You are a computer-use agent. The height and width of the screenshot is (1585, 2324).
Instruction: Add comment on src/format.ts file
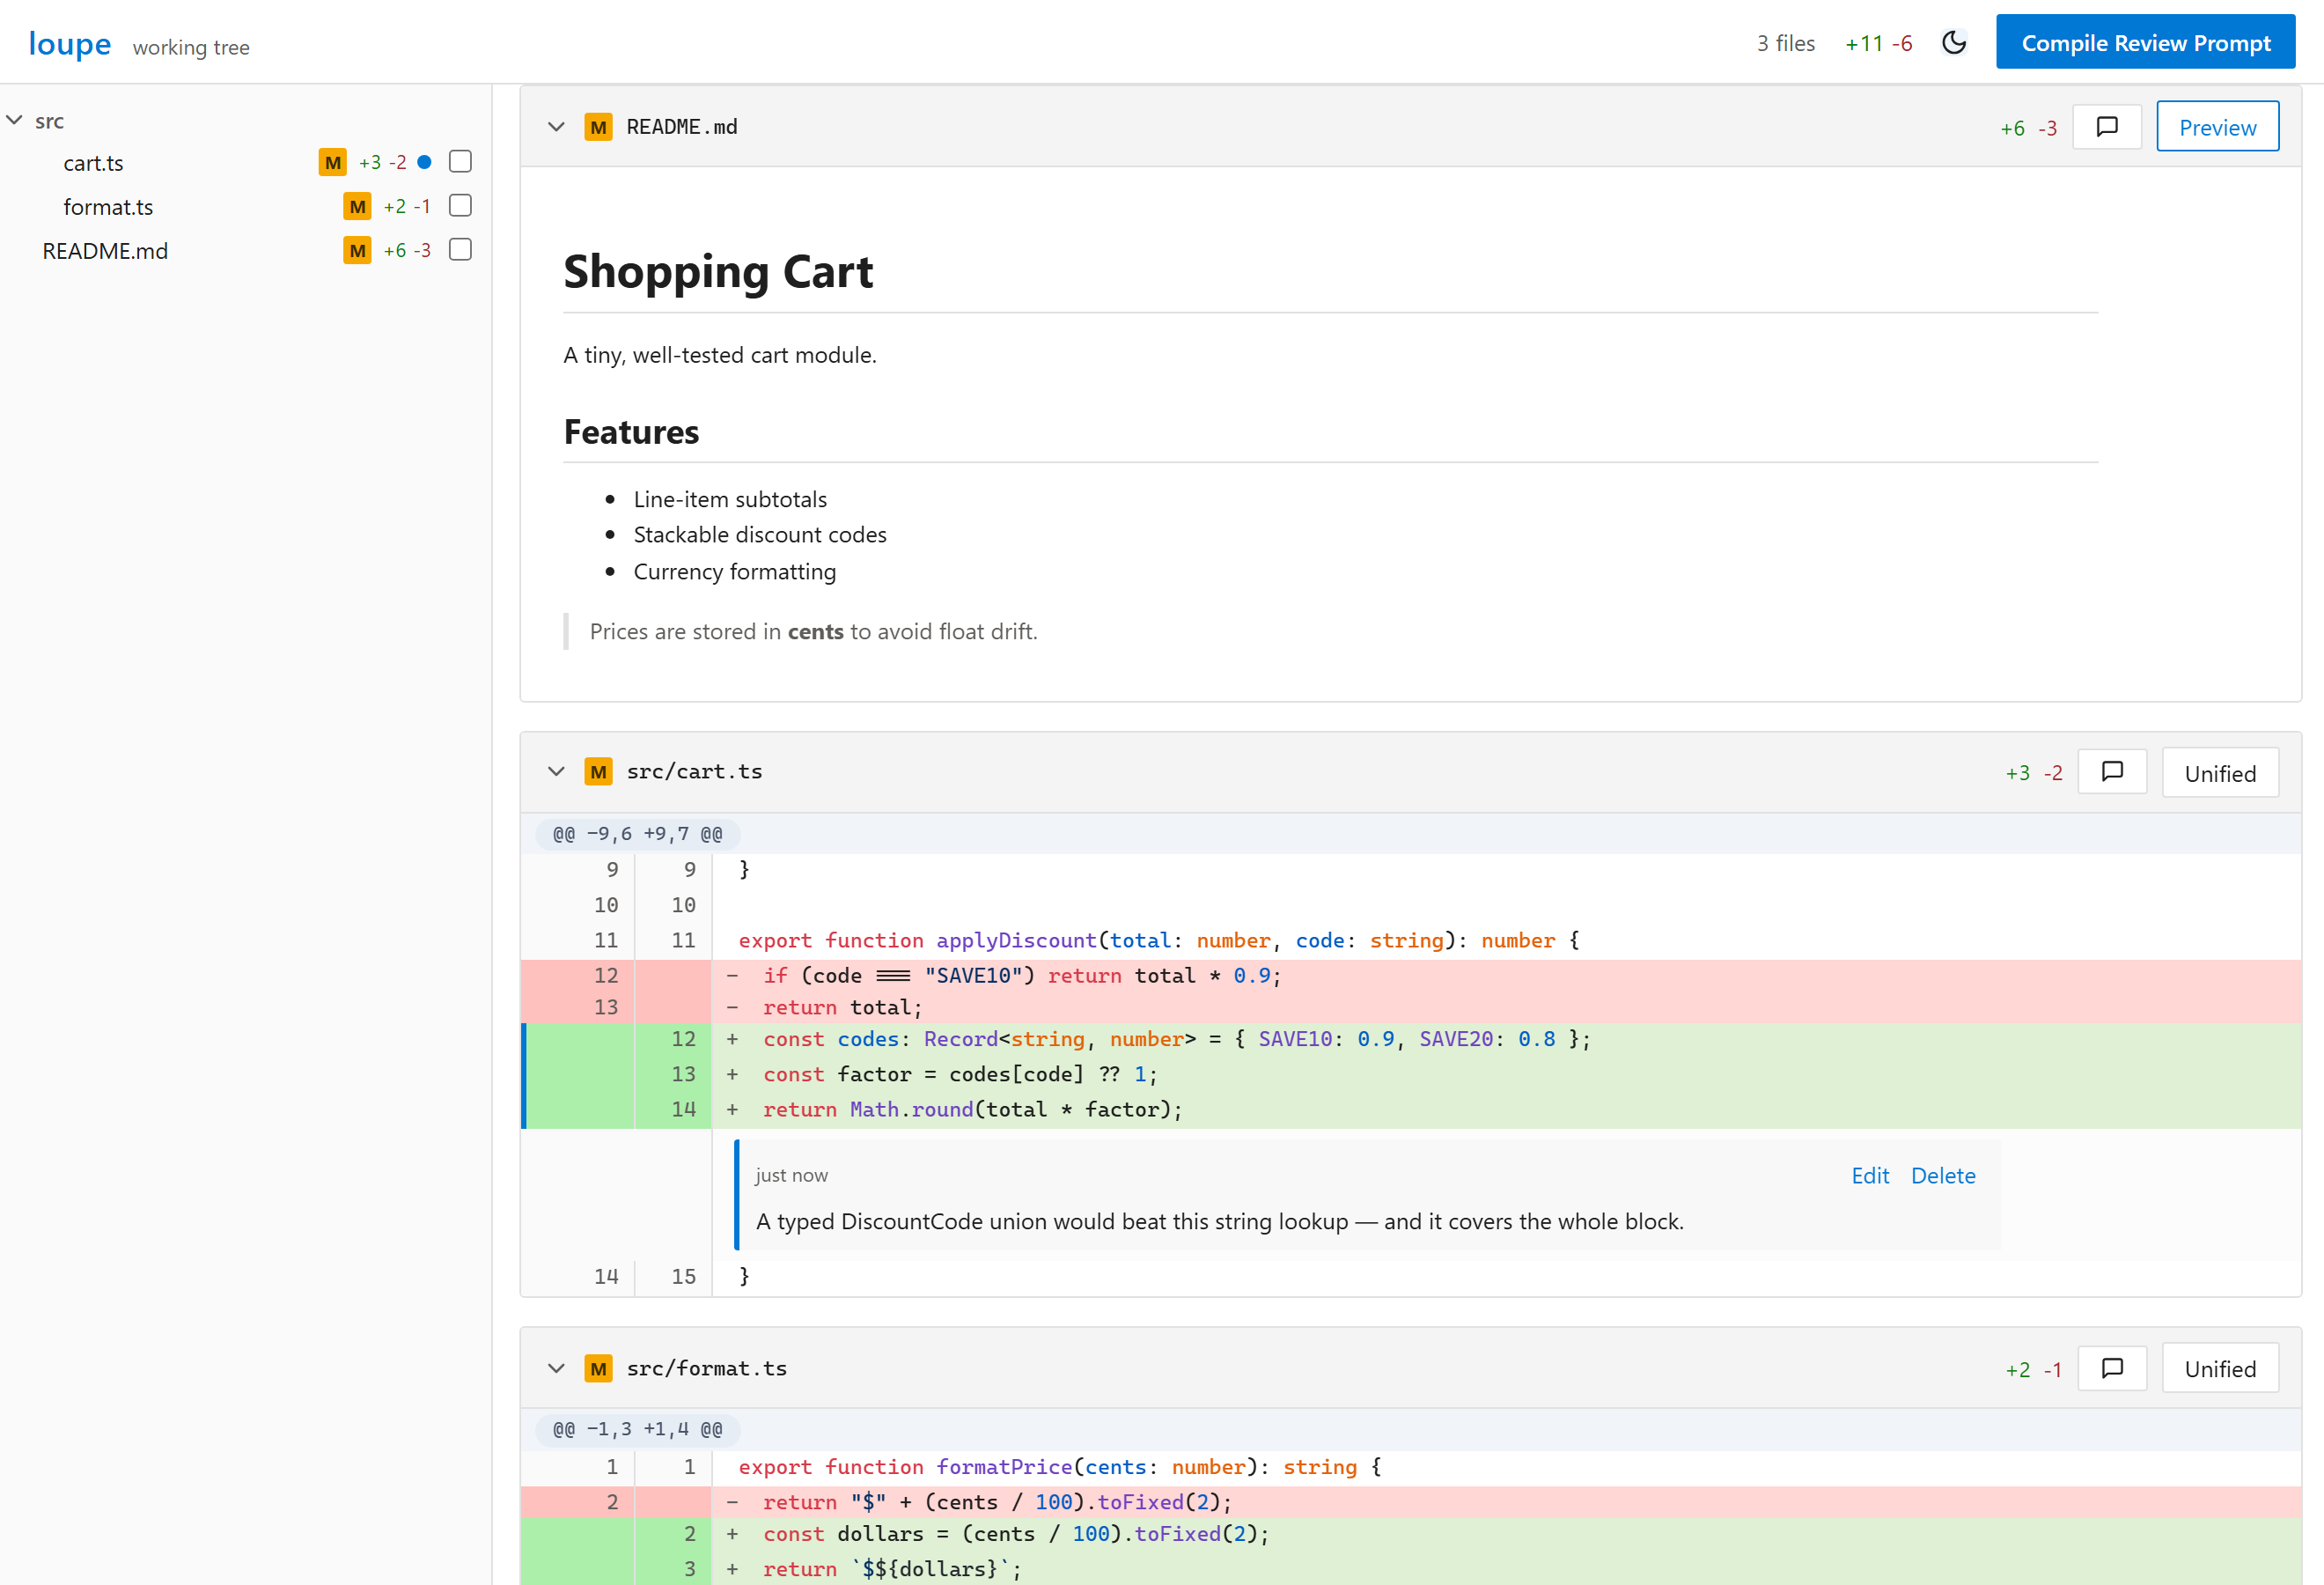tap(2111, 1368)
